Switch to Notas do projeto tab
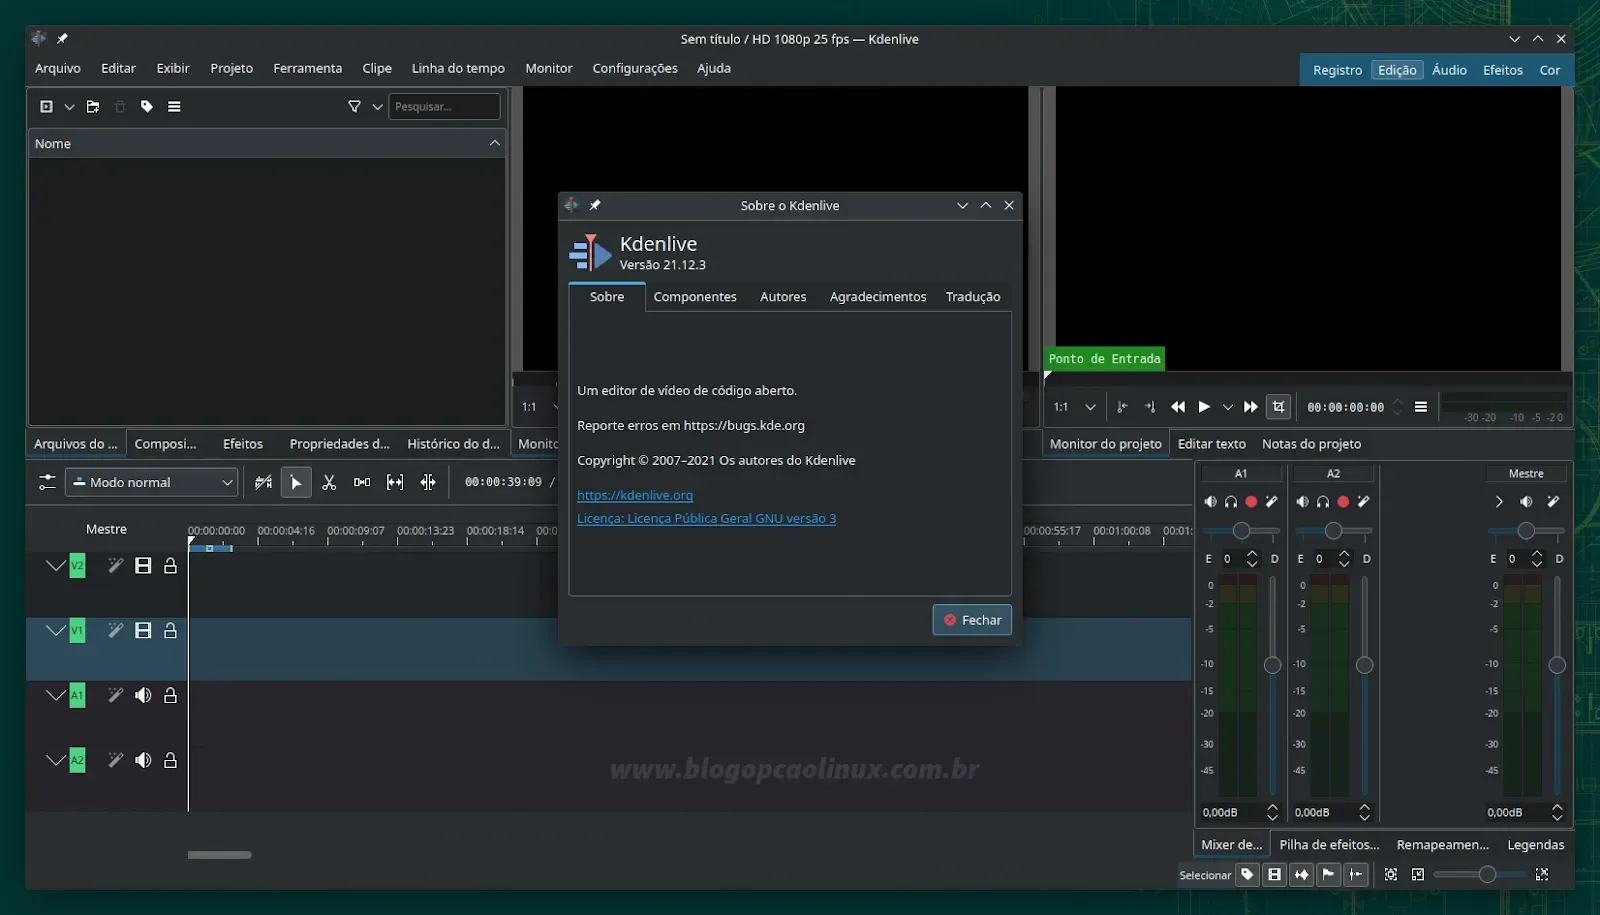This screenshot has height=915, width=1600. (1311, 444)
